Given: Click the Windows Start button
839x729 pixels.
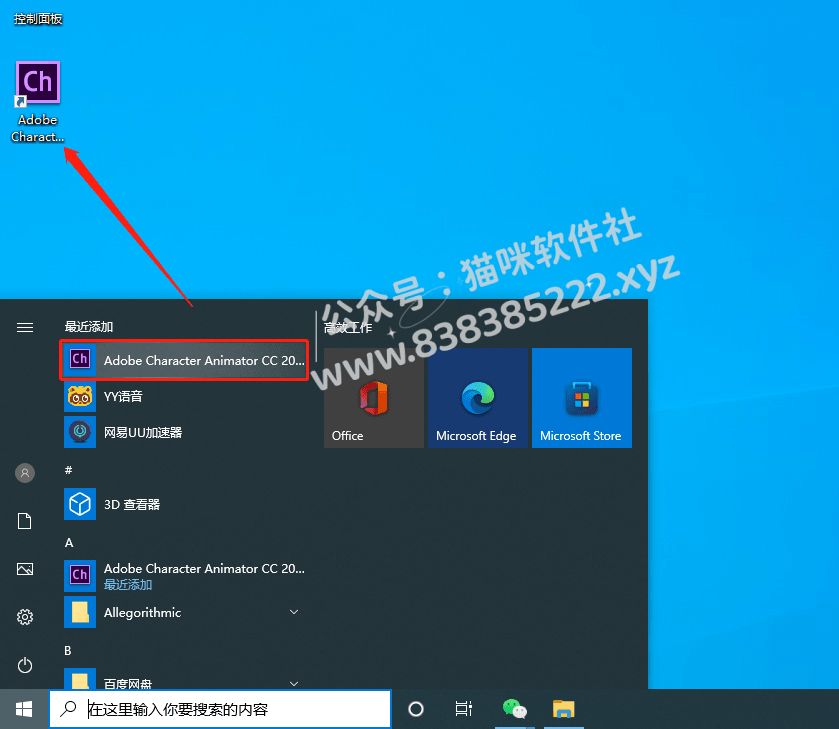Looking at the screenshot, I should click(24, 709).
